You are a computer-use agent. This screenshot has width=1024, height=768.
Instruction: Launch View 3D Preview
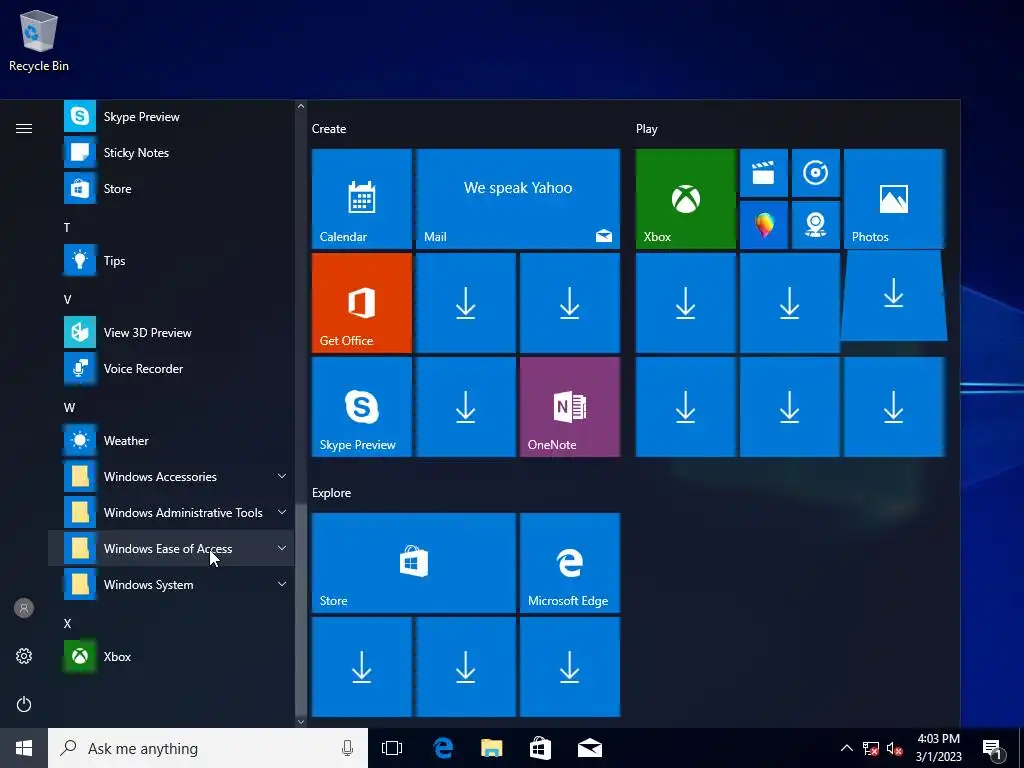point(171,332)
